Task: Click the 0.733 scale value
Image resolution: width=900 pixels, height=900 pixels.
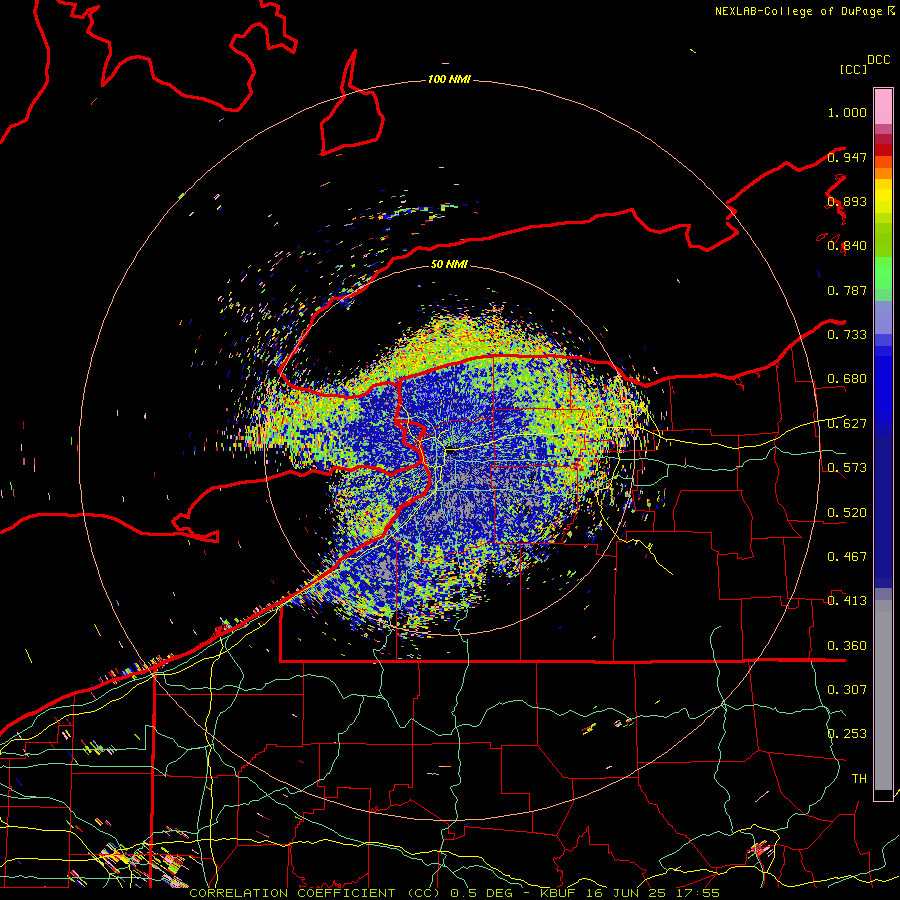Action: [847, 335]
